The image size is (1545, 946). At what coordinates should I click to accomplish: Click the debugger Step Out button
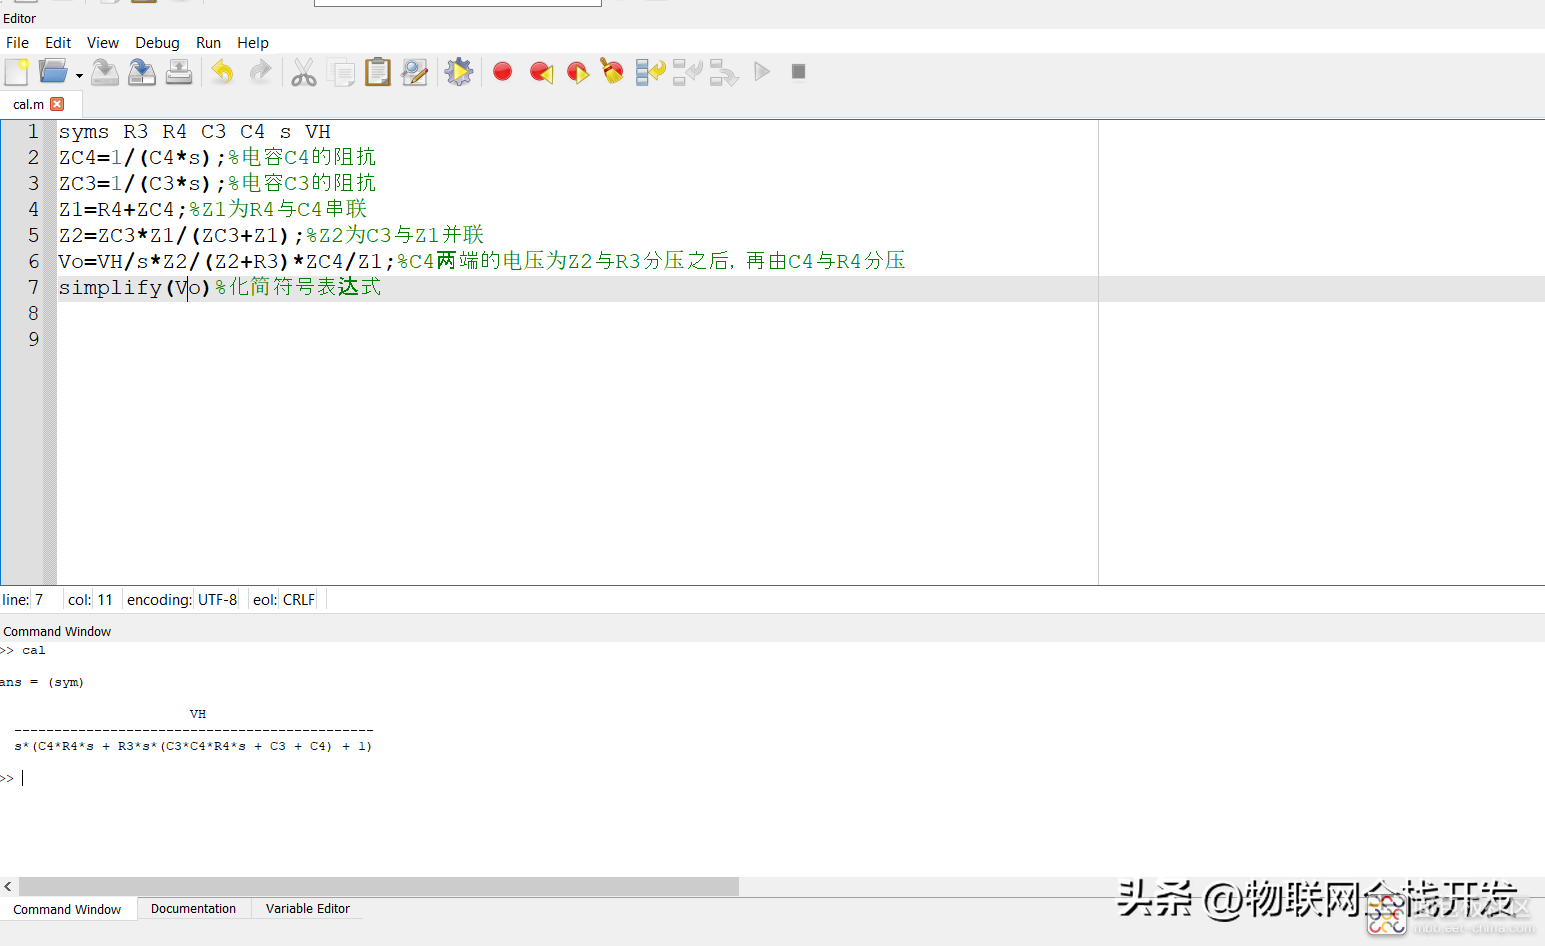pos(724,72)
